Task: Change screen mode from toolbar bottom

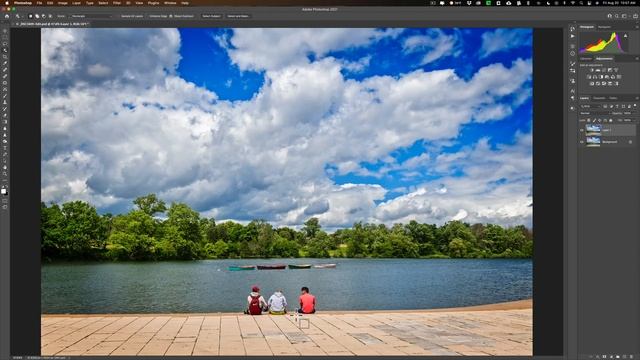Action: pyautogui.click(x=4, y=207)
